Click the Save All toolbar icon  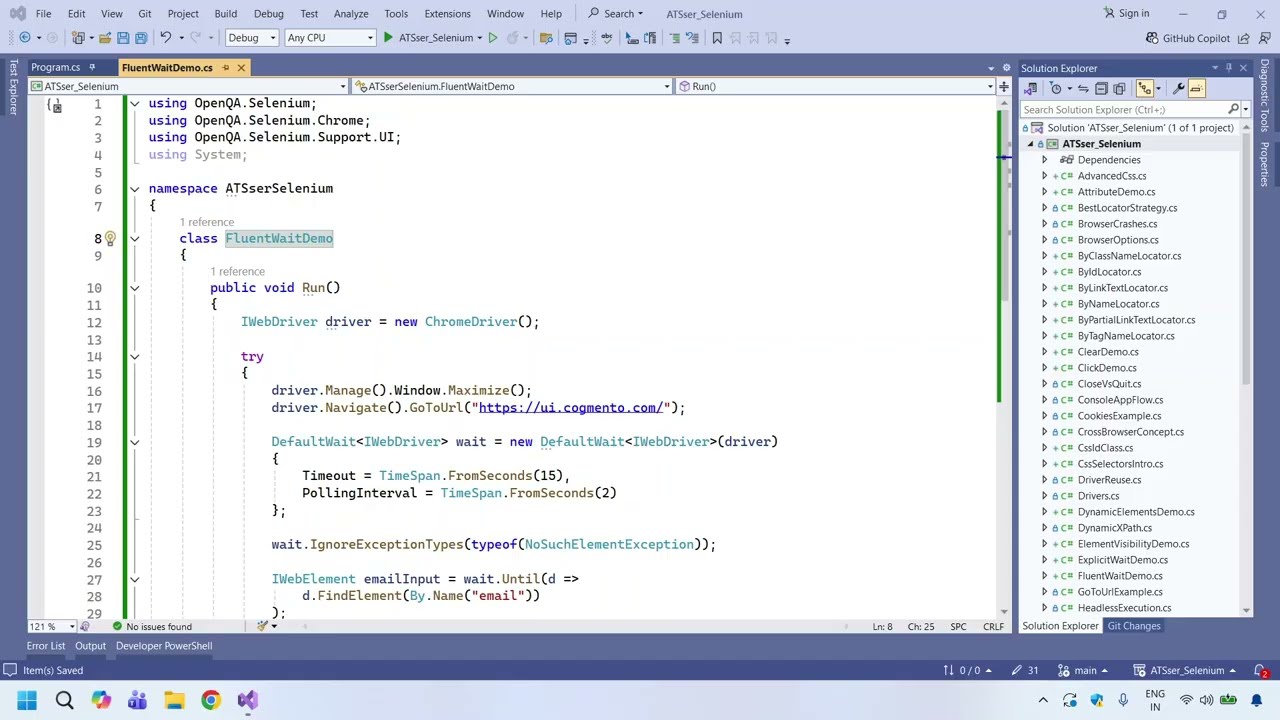point(141,38)
